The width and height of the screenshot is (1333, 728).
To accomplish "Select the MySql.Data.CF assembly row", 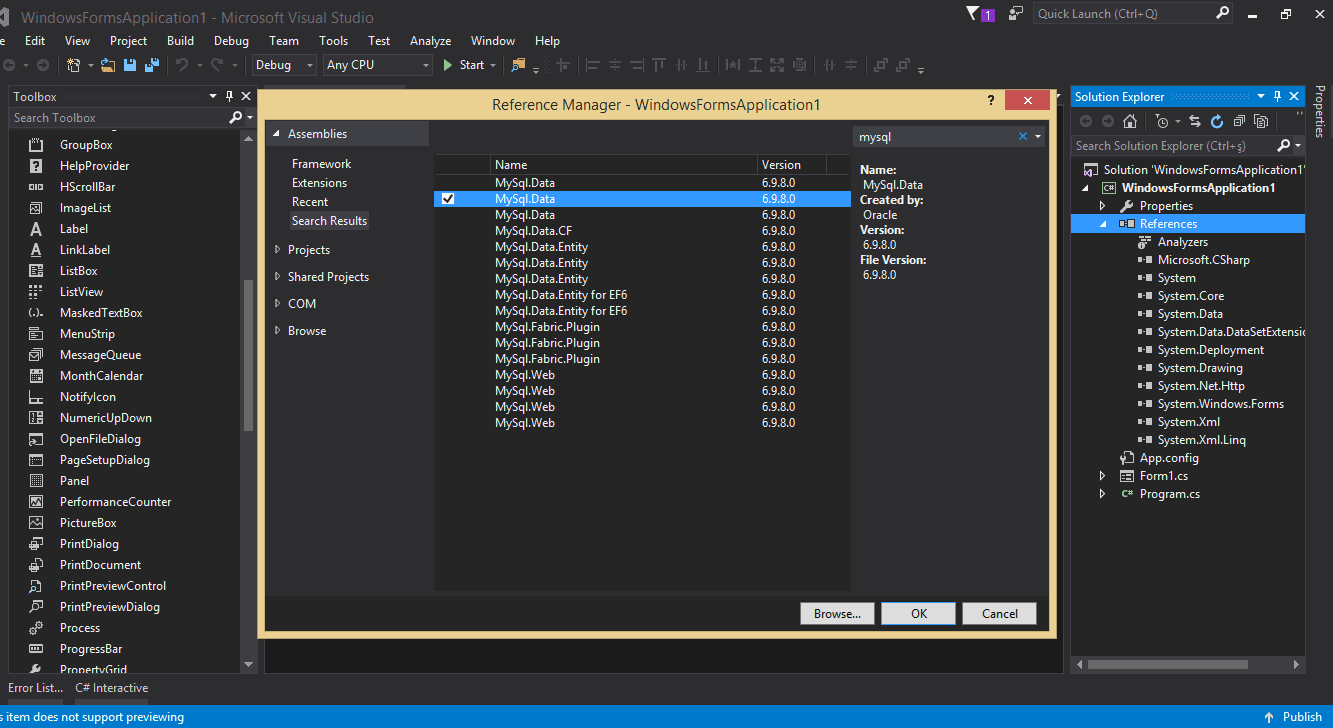I will 642,231.
